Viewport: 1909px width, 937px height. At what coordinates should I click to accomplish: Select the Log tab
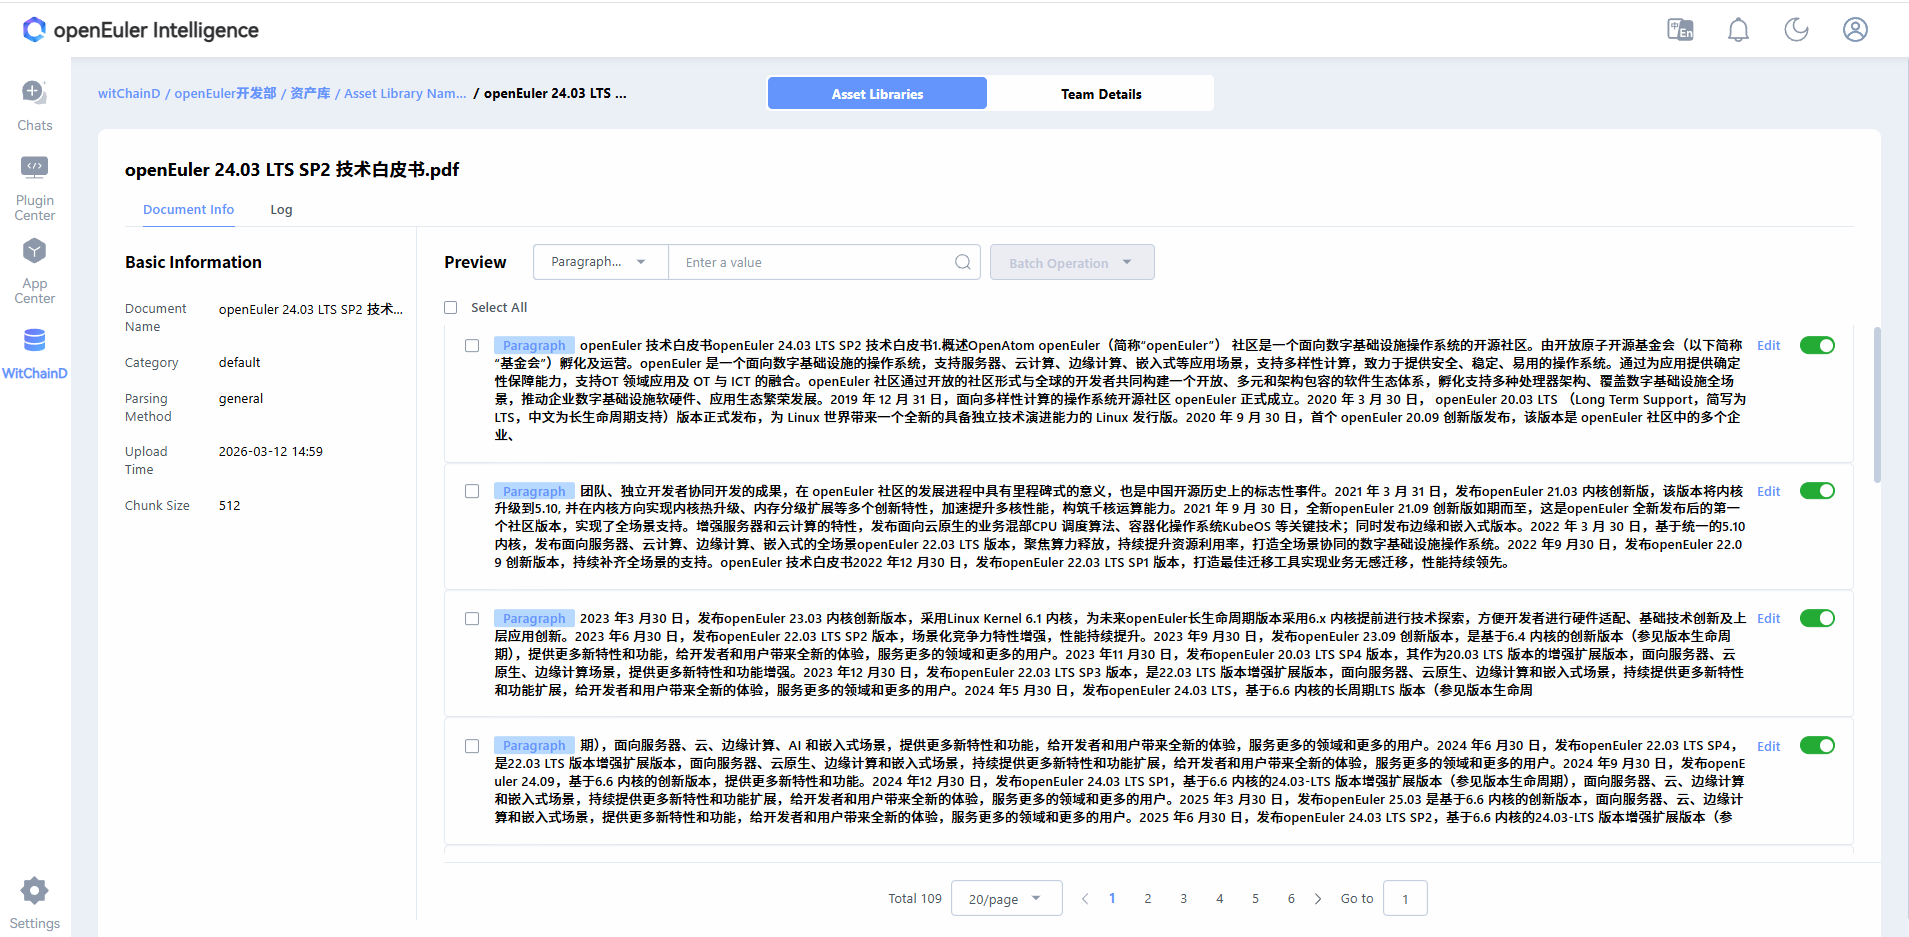pyautogui.click(x=281, y=210)
